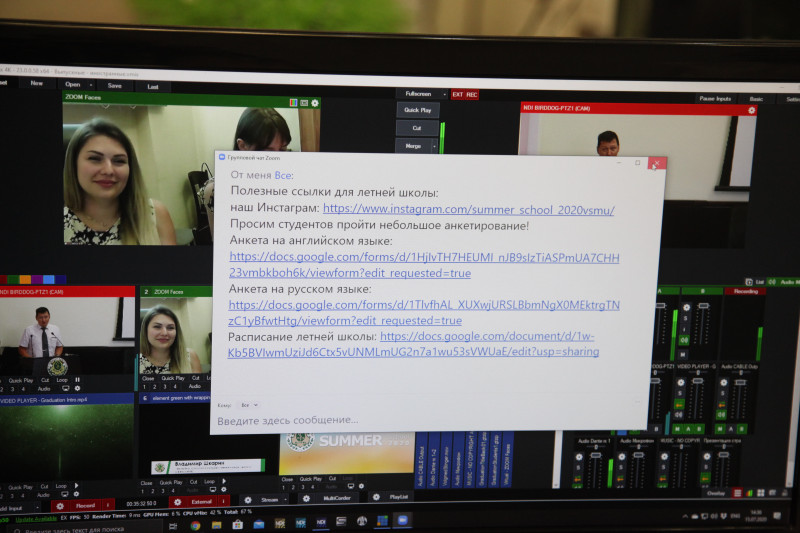Open gear under the green wrapping element input
The width and height of the screenshot is (800, 533).
(223, 489)
